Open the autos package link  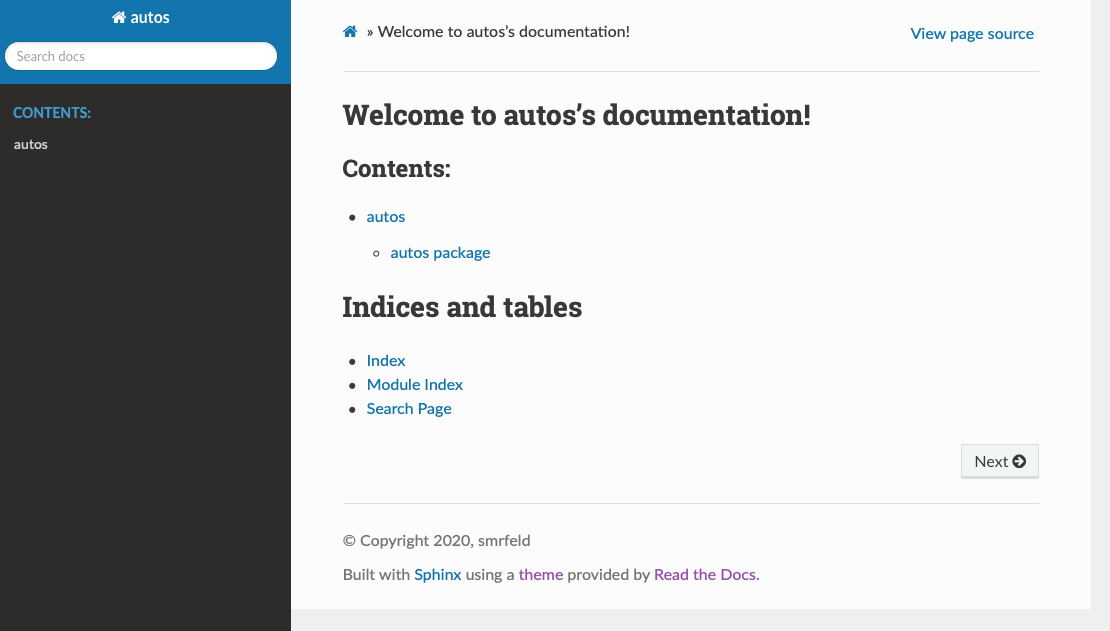pos(440,253)
